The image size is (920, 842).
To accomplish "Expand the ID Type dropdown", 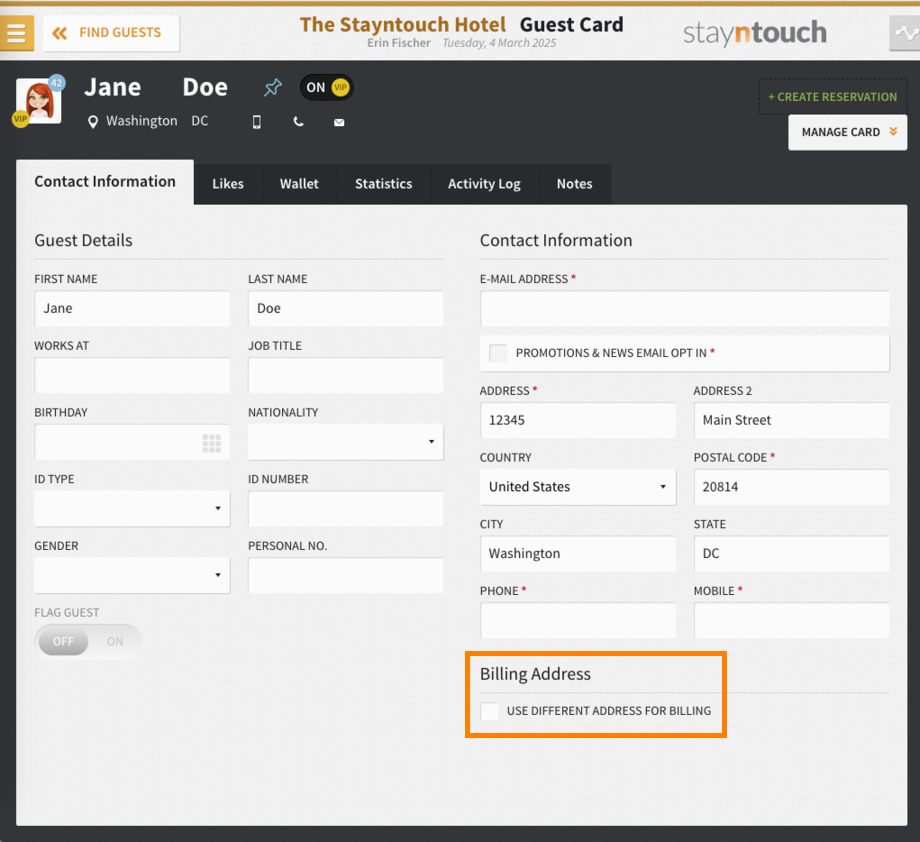I will coord(132,509).
